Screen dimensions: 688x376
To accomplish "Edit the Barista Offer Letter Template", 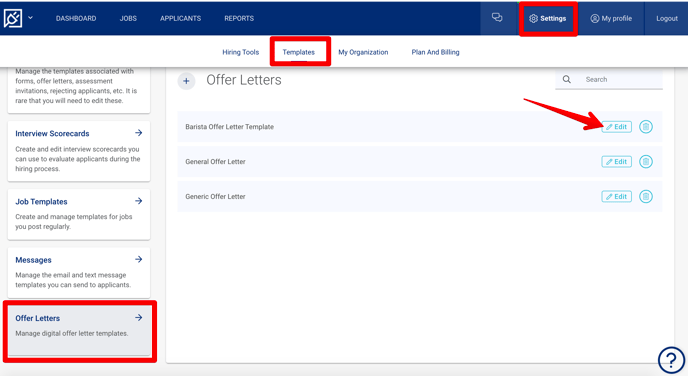I will pyautogui.click(x=616, y=127).
